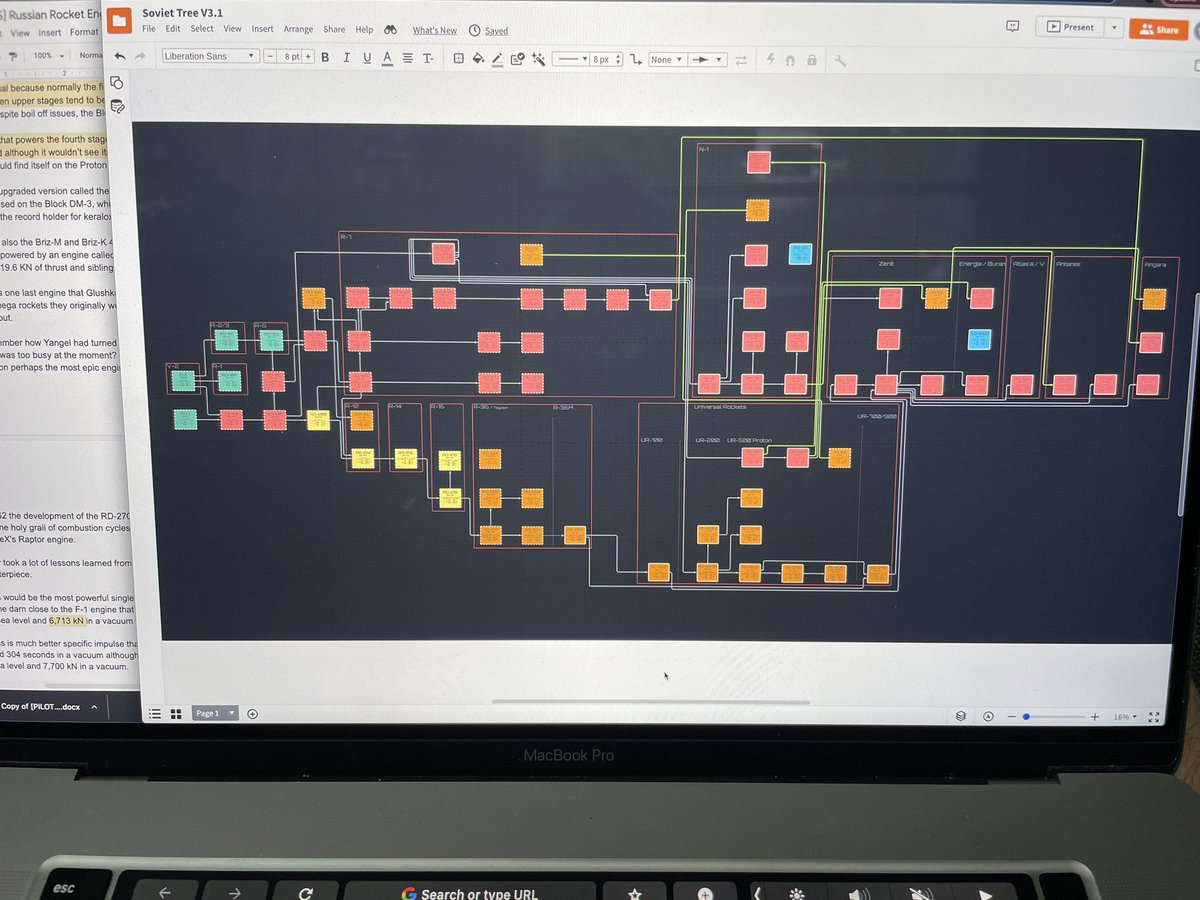Zoom in with the plus button
1200x900 pixels.
click(x=1095, y=717)
